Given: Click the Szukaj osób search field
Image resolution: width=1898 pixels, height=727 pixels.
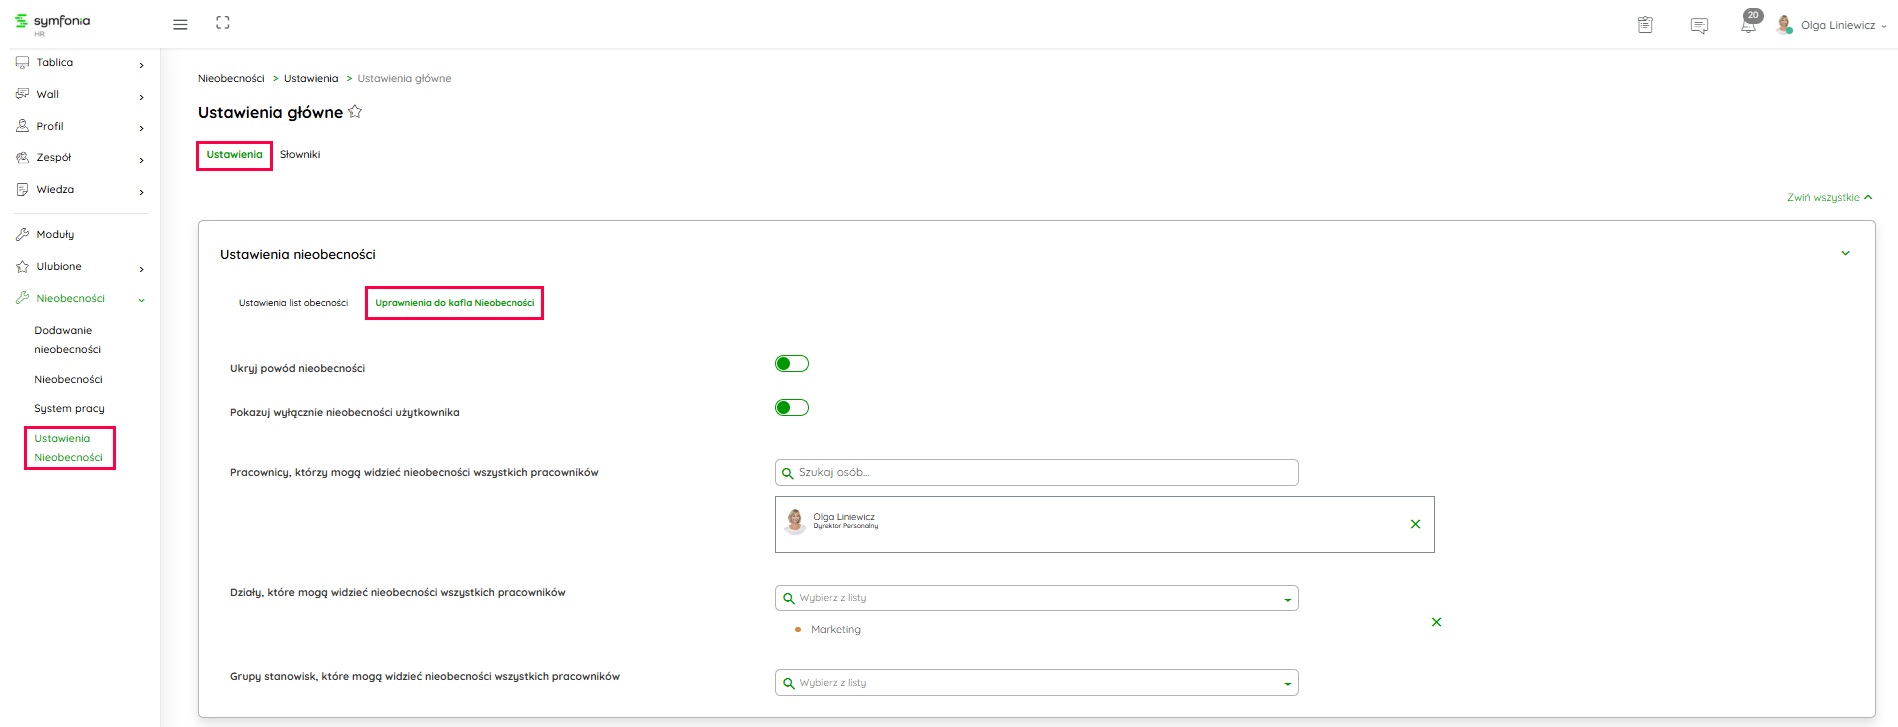Looking at the screenshot, I should click(x=1036, y=473).
